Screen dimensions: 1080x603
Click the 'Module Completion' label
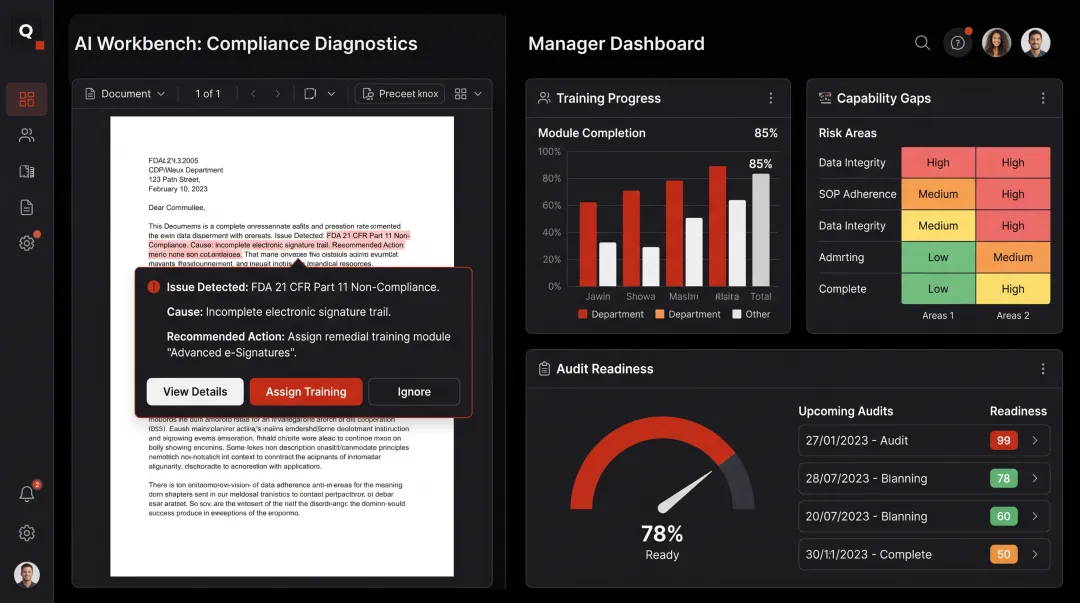pyautogui.click(x=592, y=133)
